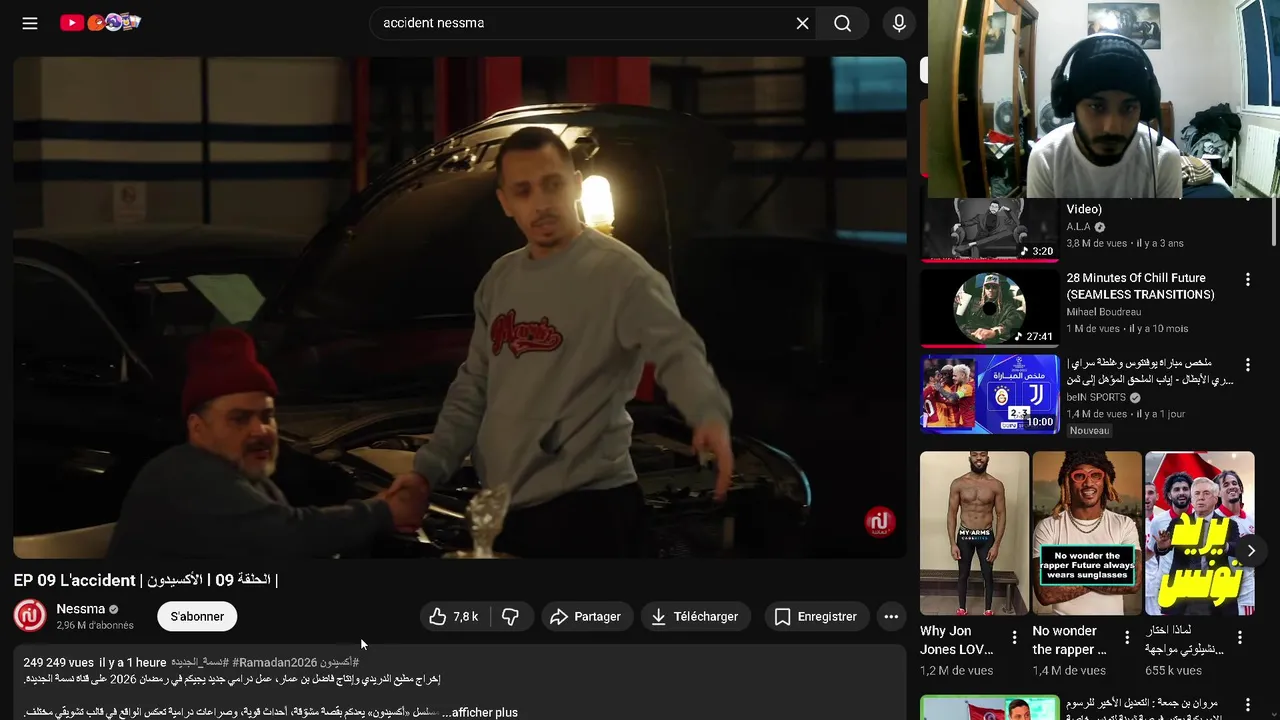Screen dimensions: 1280x720
Task: Click the 'Mihael Boudreau' channel name
Action: (1103, 312)
